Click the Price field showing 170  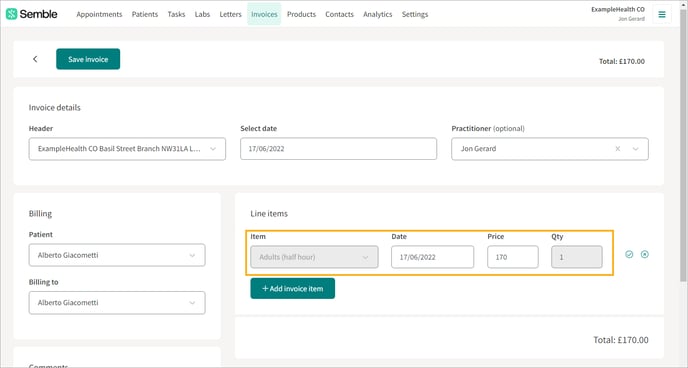512,257
